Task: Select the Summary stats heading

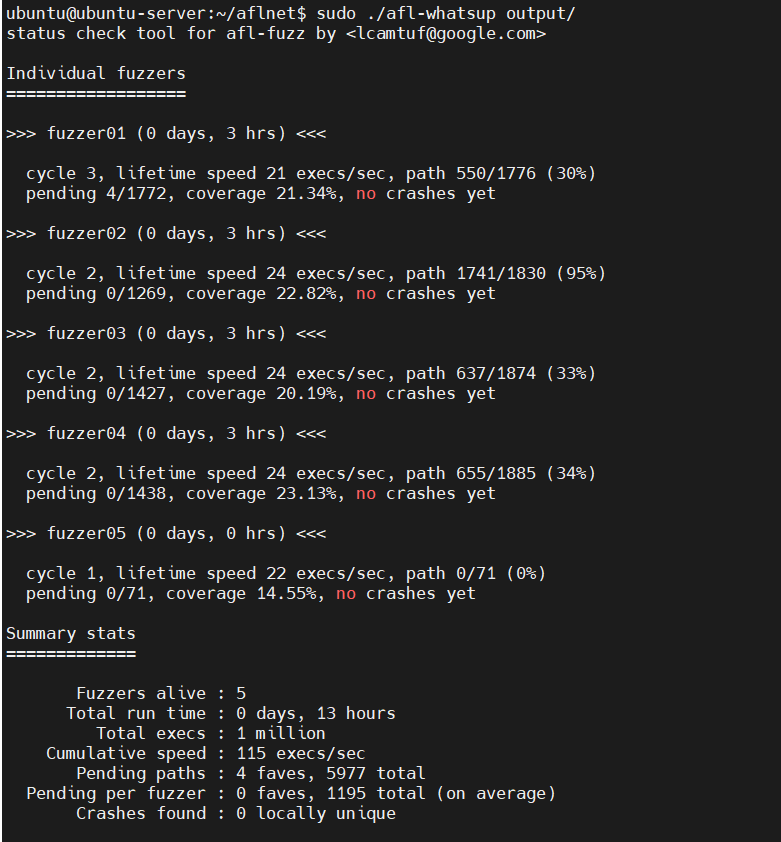Action: (x=71, y=633)
